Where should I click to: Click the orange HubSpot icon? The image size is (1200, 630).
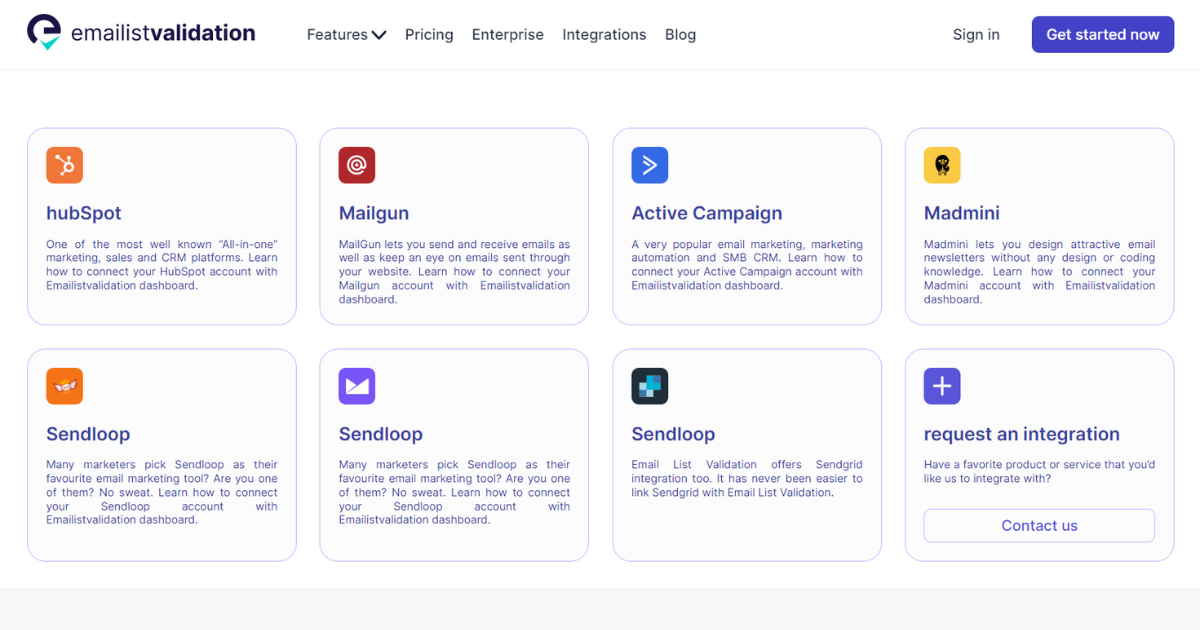pyautogui.click(x=64, y=165)
